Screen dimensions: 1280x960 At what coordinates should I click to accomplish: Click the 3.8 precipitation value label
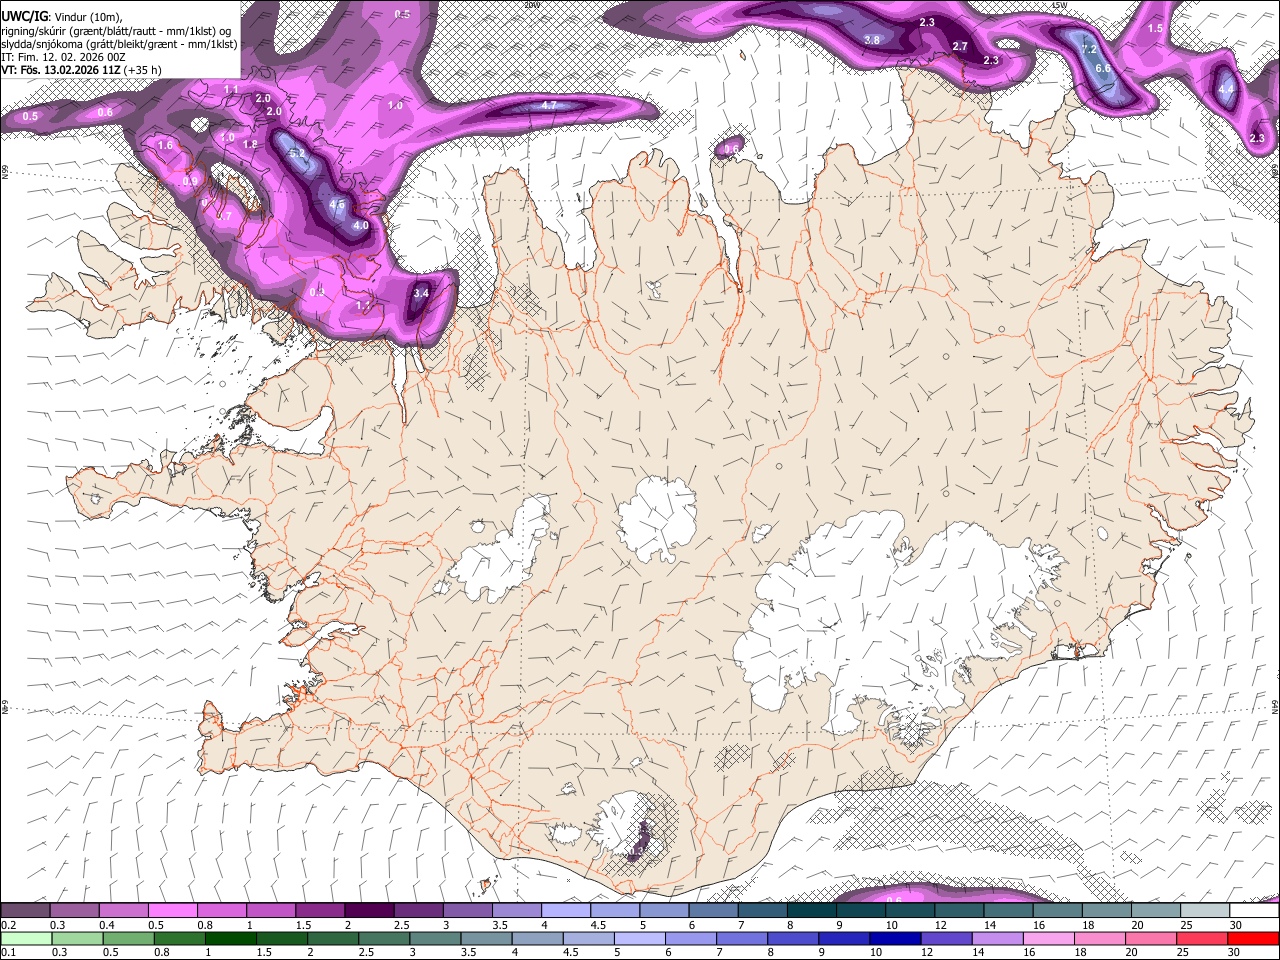(x=872, y=40)
